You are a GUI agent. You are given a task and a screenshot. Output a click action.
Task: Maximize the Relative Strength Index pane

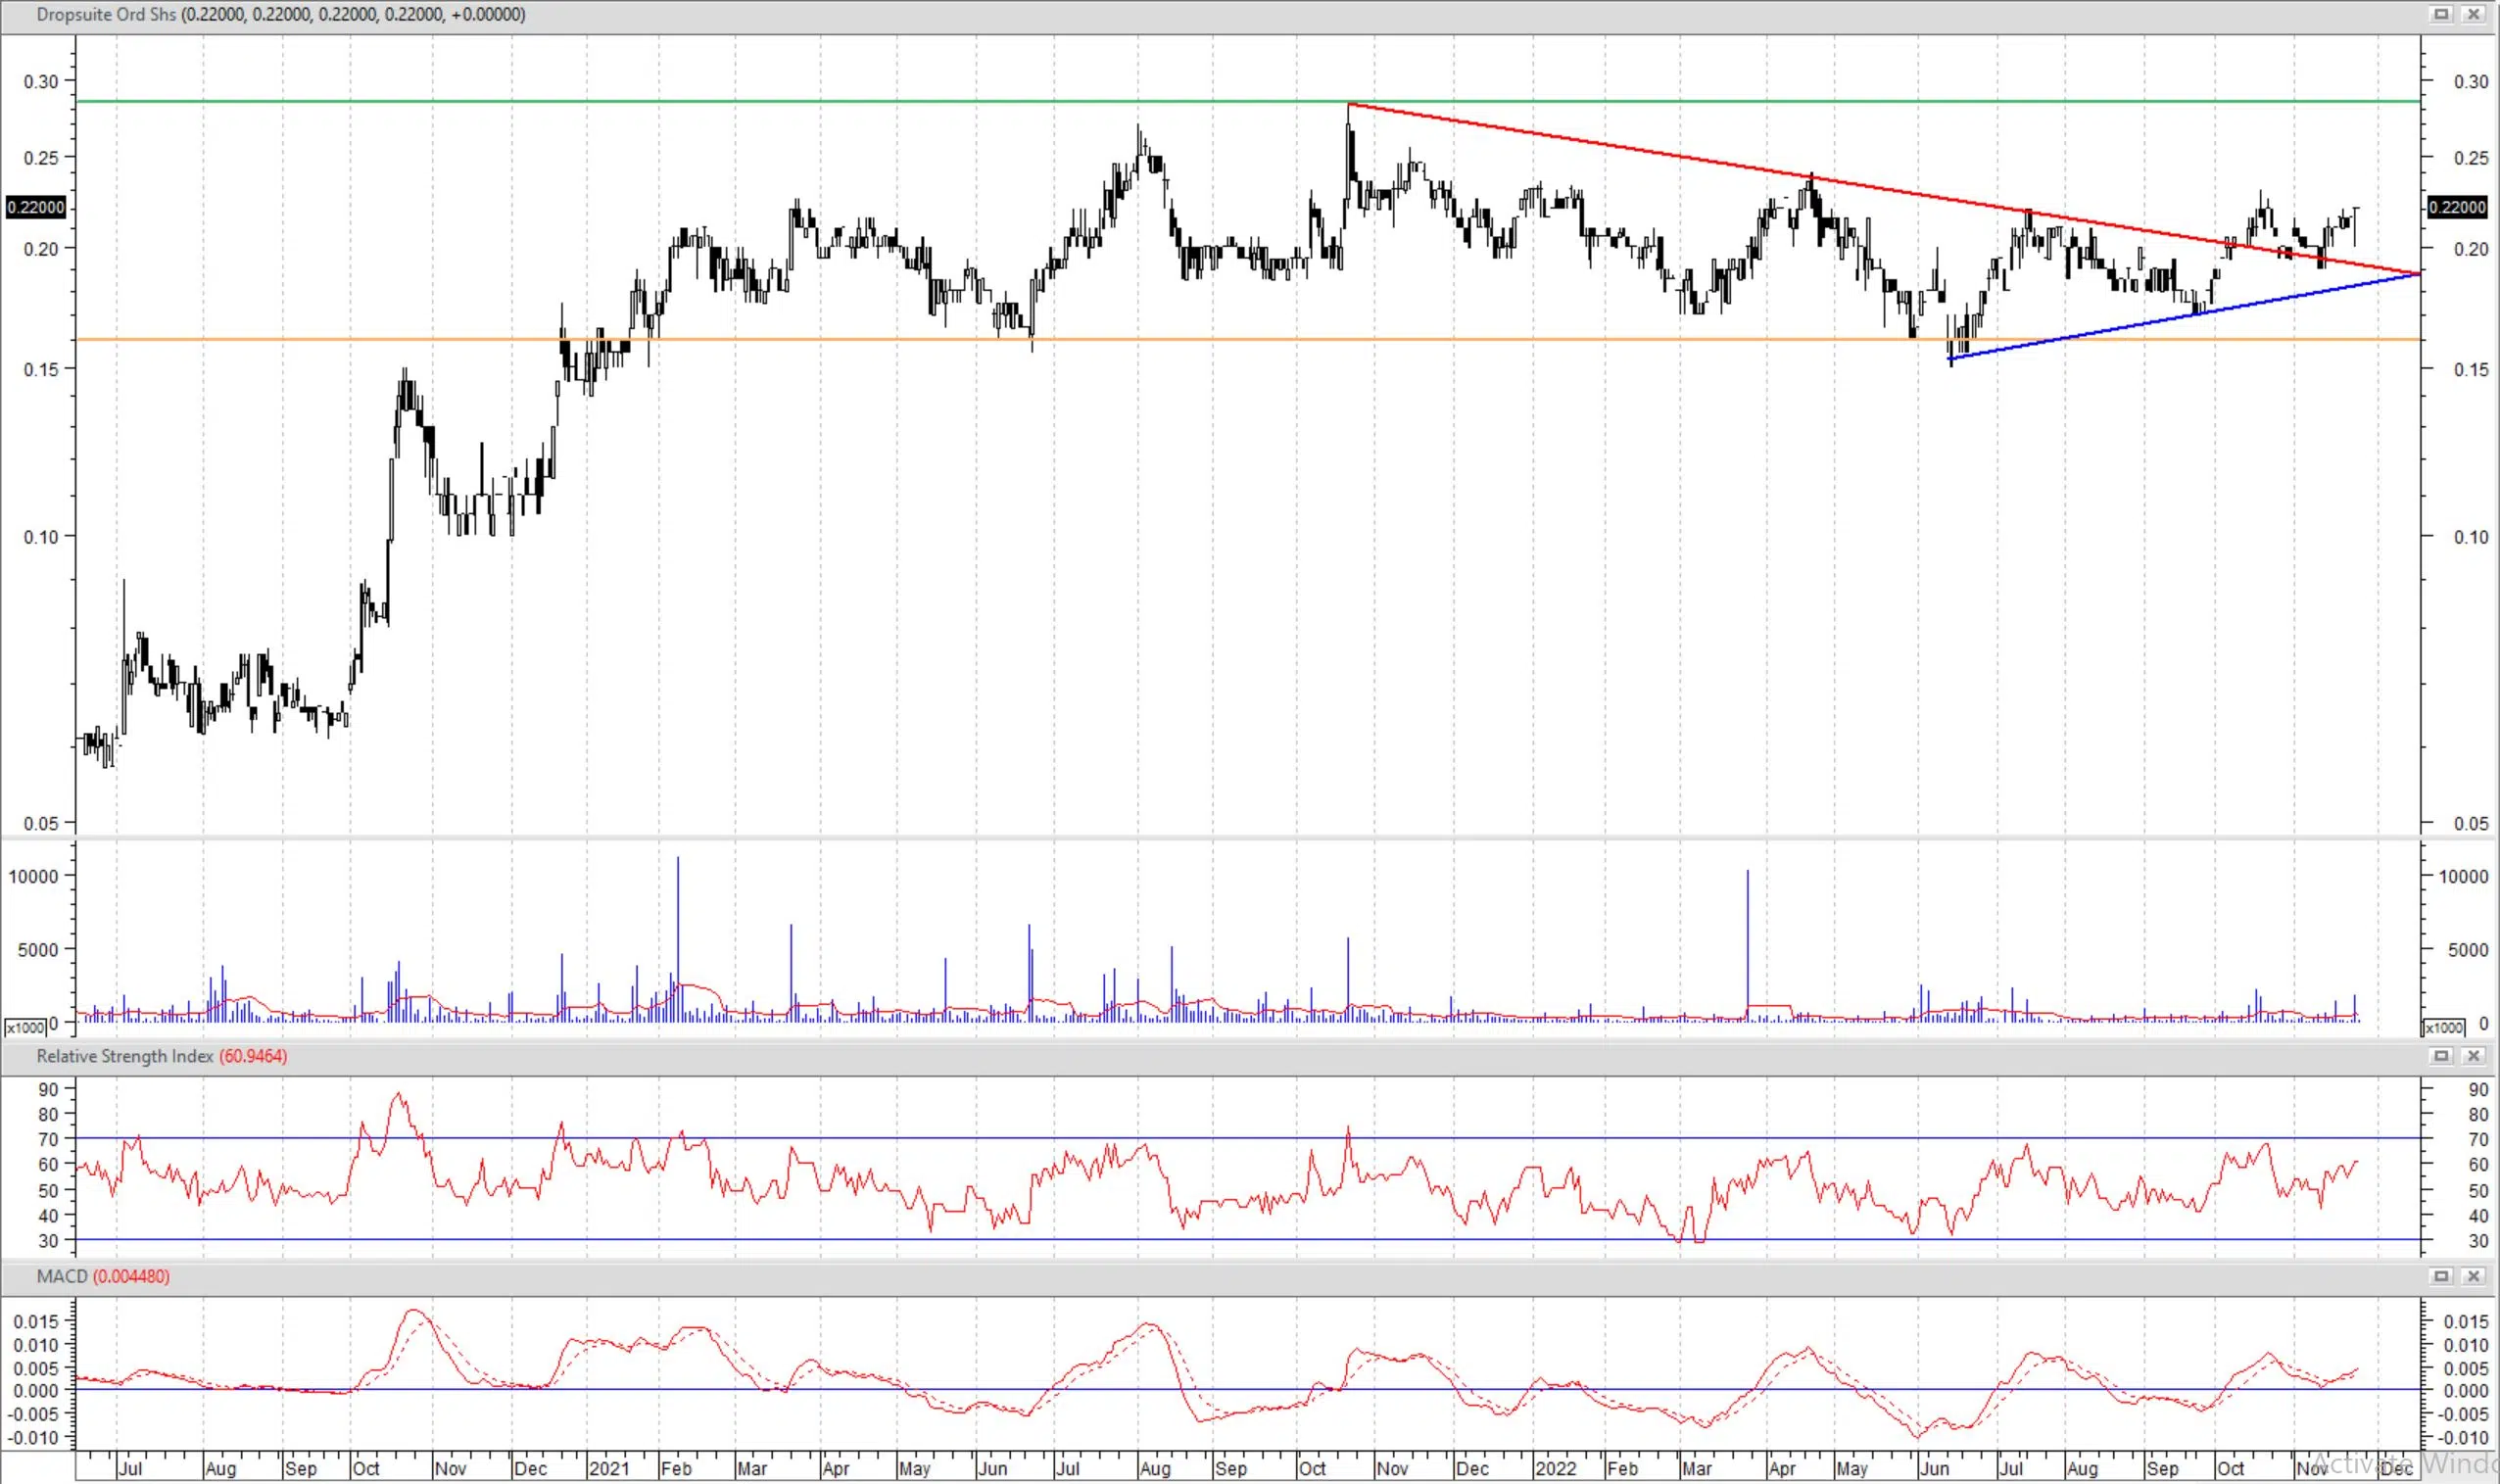(x=2441, y=1056)
